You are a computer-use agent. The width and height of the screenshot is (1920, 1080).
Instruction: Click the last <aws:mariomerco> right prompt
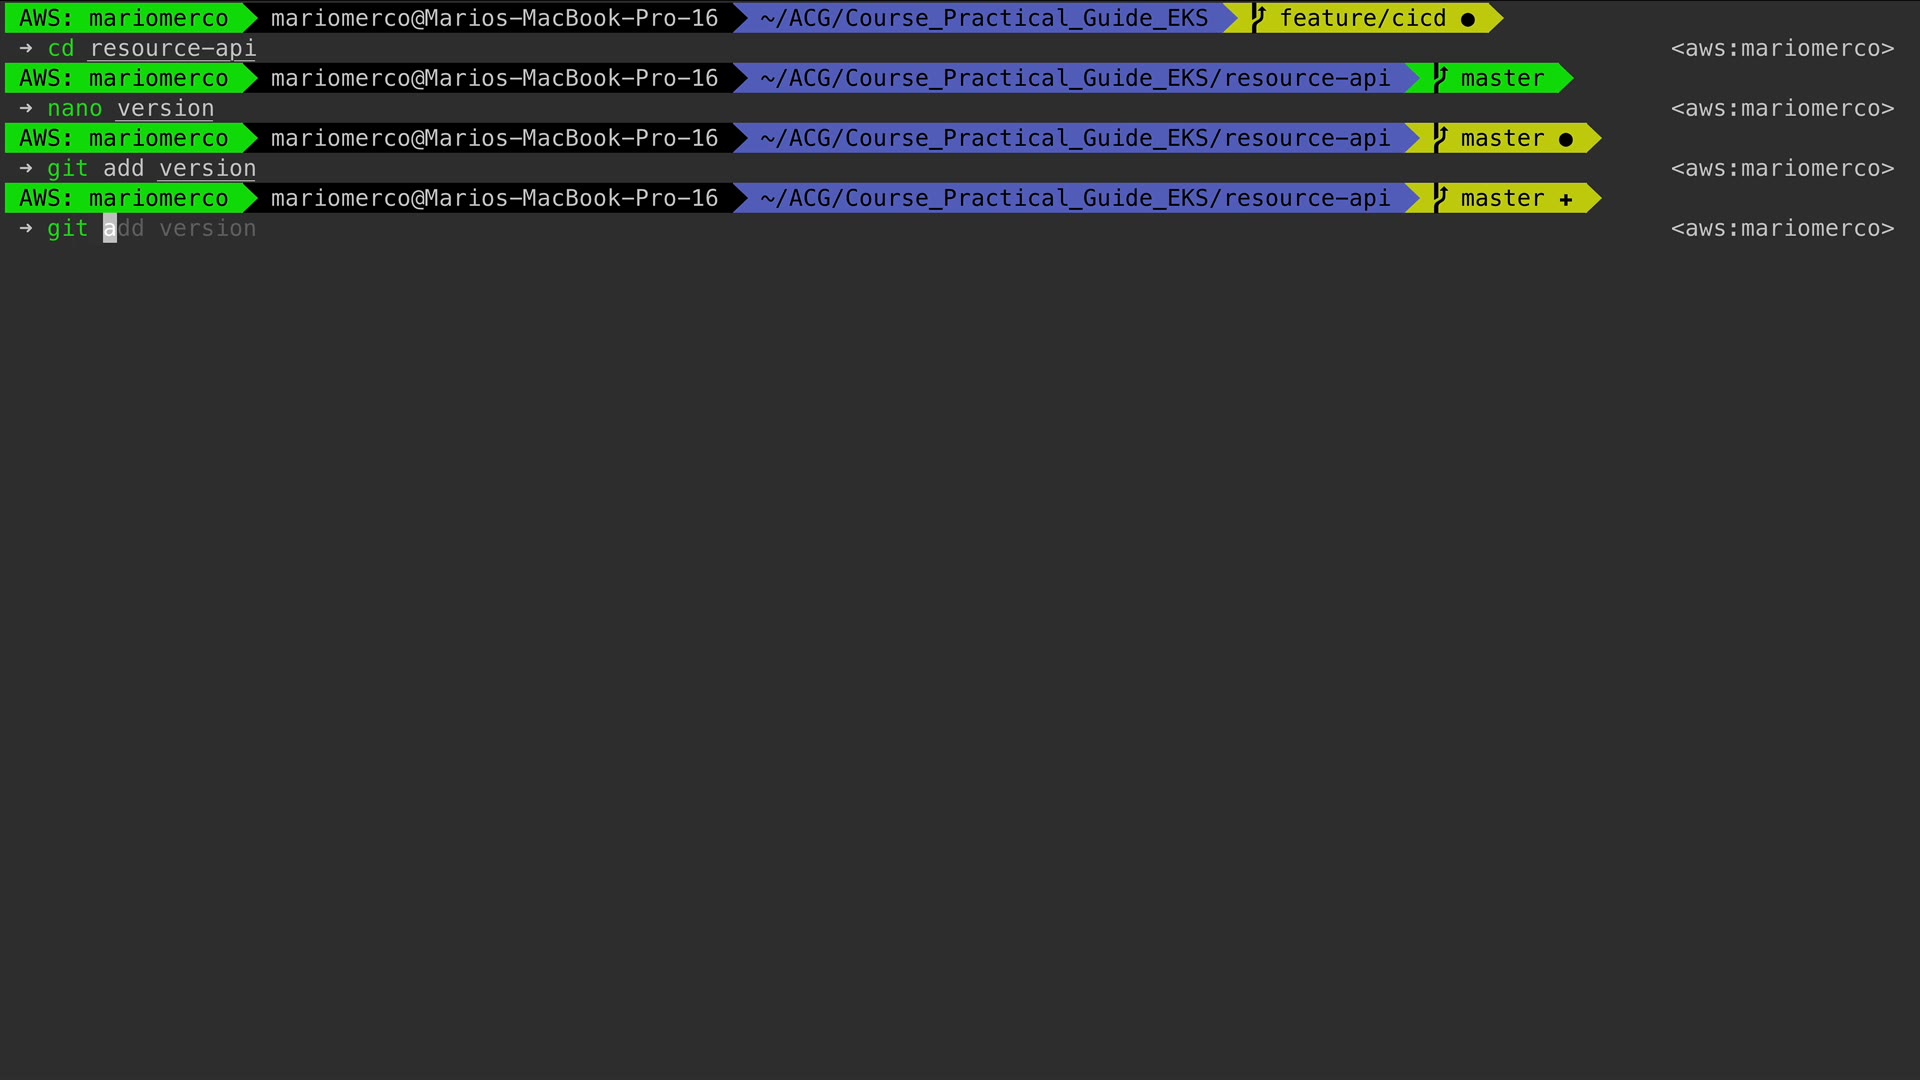(x=1783, y=228)
